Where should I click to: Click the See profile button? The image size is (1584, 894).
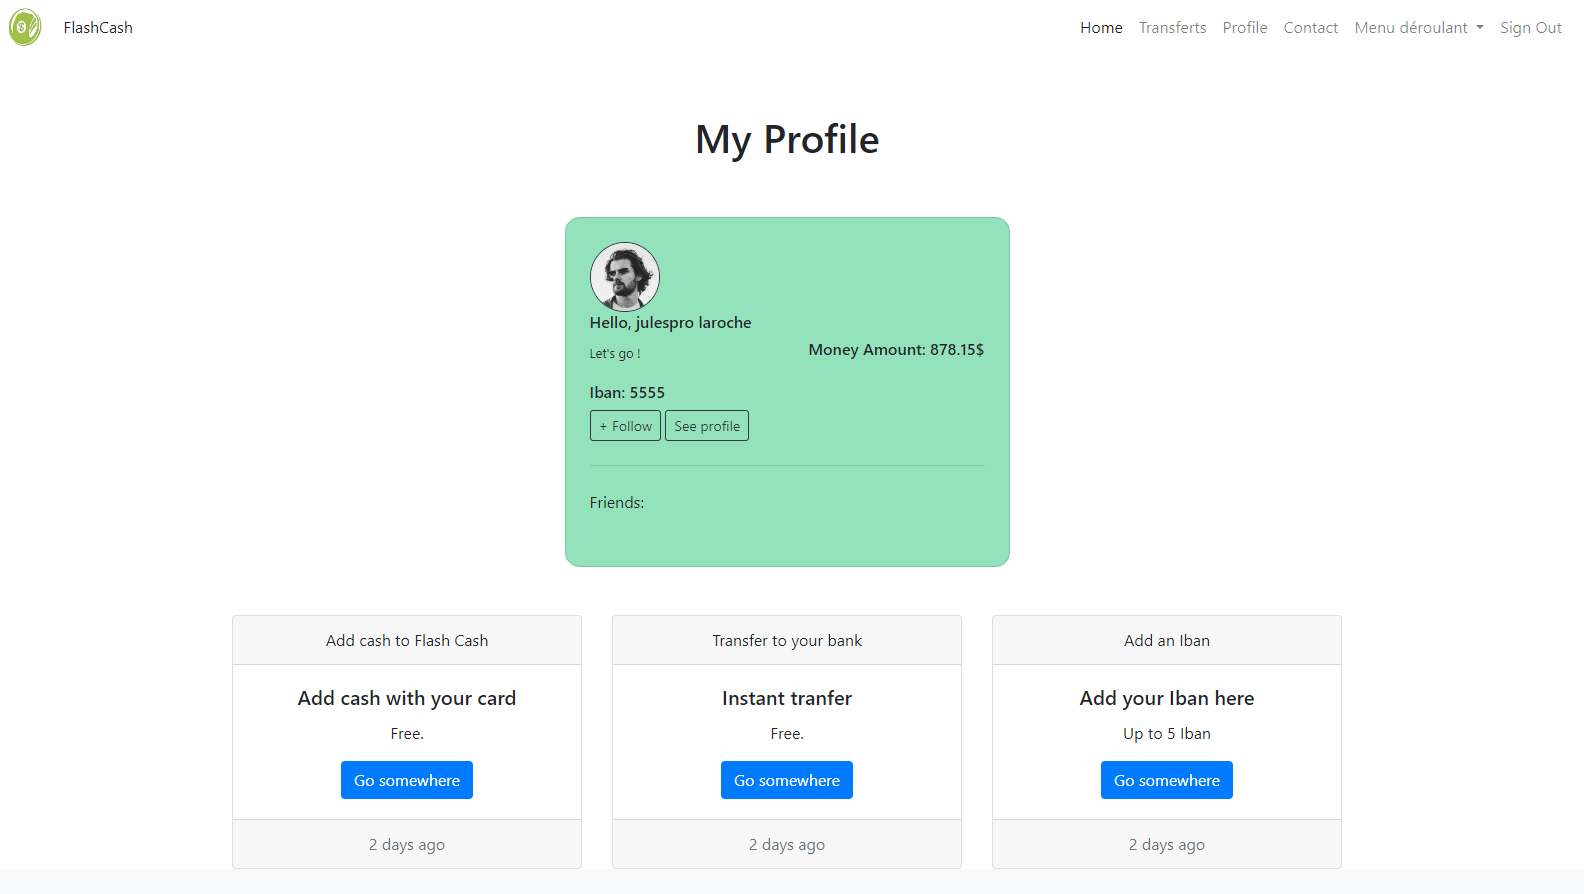(x=707, y=426)
